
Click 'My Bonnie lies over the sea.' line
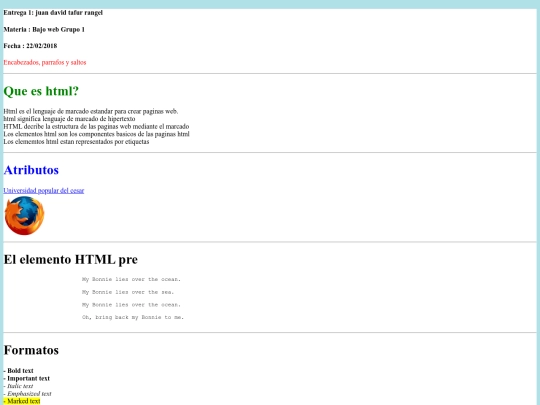pyautogui.click(x=128, y=292)
